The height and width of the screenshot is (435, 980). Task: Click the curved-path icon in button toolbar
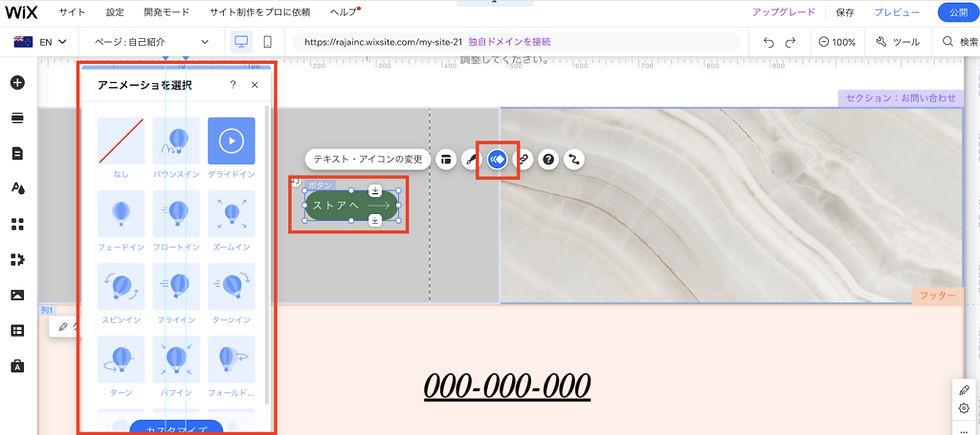point(574,159)
